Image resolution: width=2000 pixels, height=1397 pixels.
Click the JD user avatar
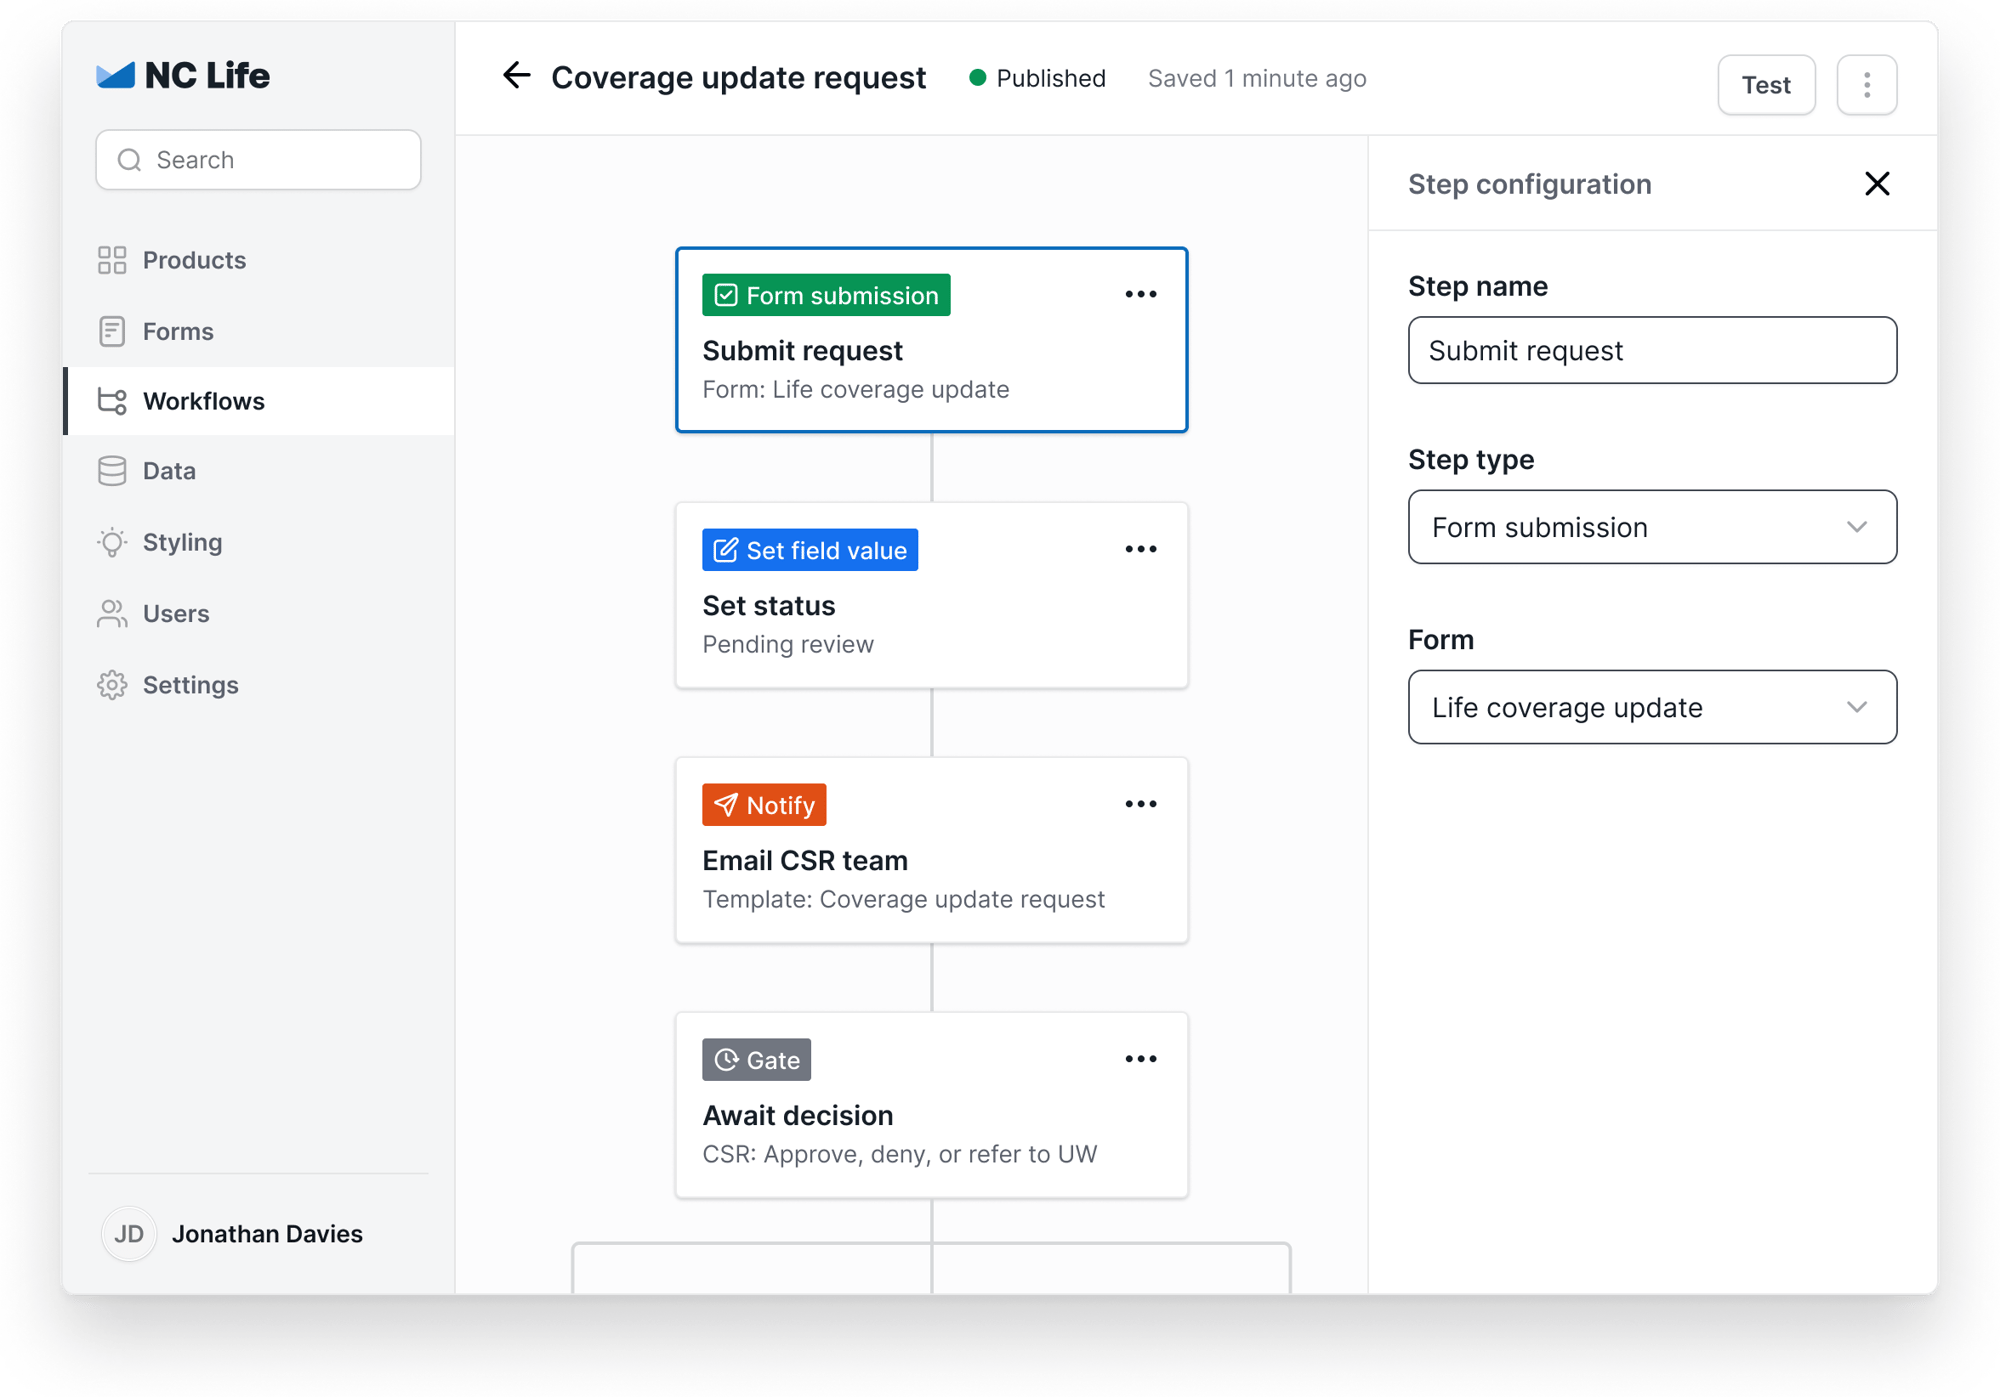pyautogui.click(x=129, y=1234)
